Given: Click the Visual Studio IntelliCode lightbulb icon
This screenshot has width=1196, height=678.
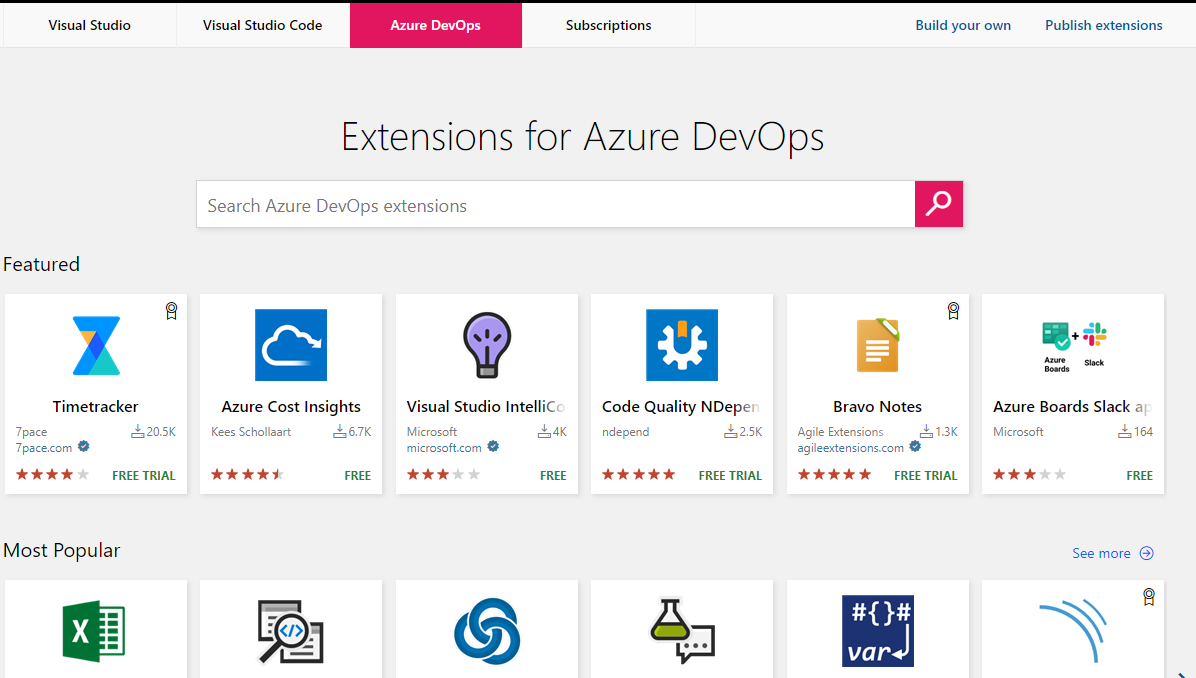Looking at the screenshot, I should click(x=487, y=345).
